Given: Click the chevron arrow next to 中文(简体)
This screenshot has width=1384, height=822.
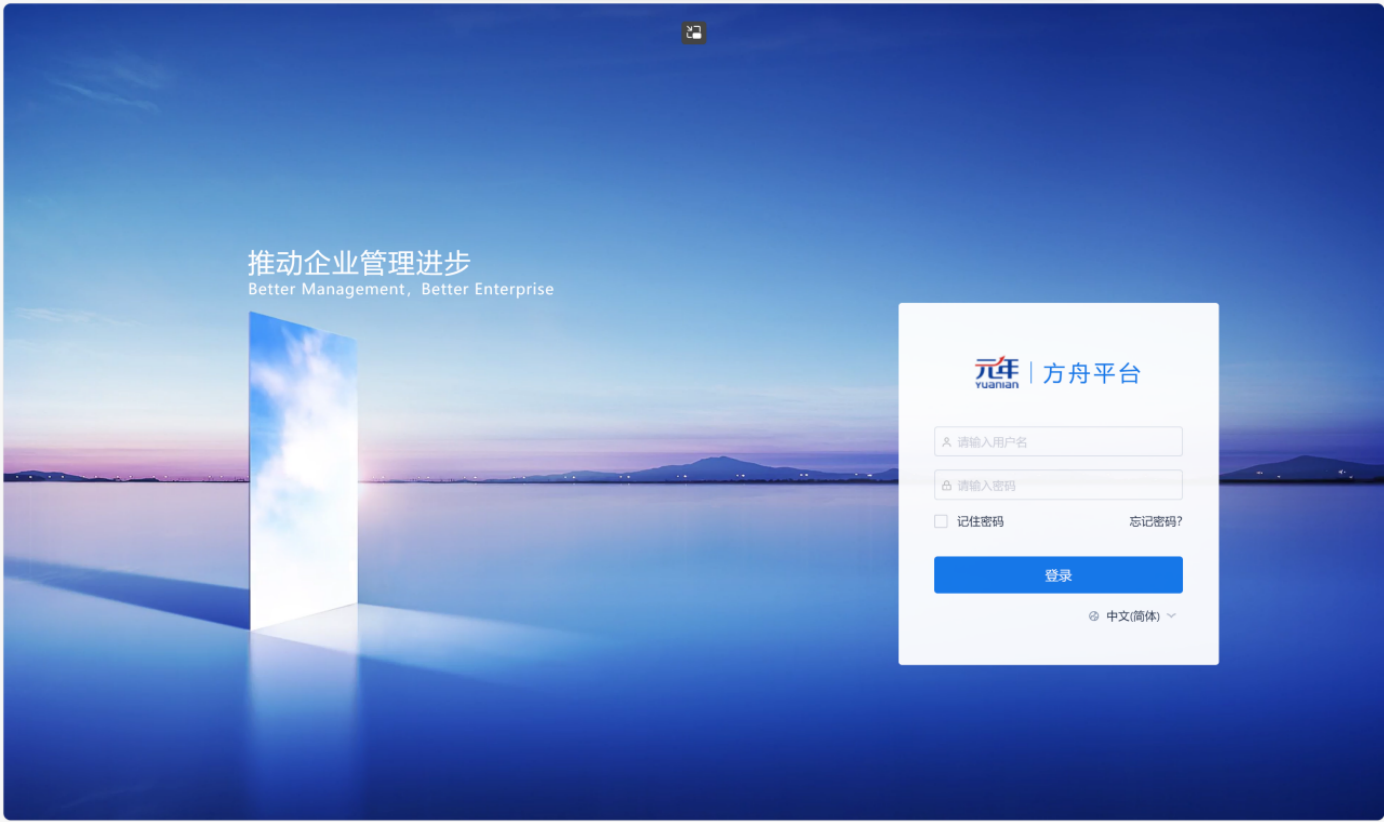Looking at the screenshot, I should point(1171,616).
